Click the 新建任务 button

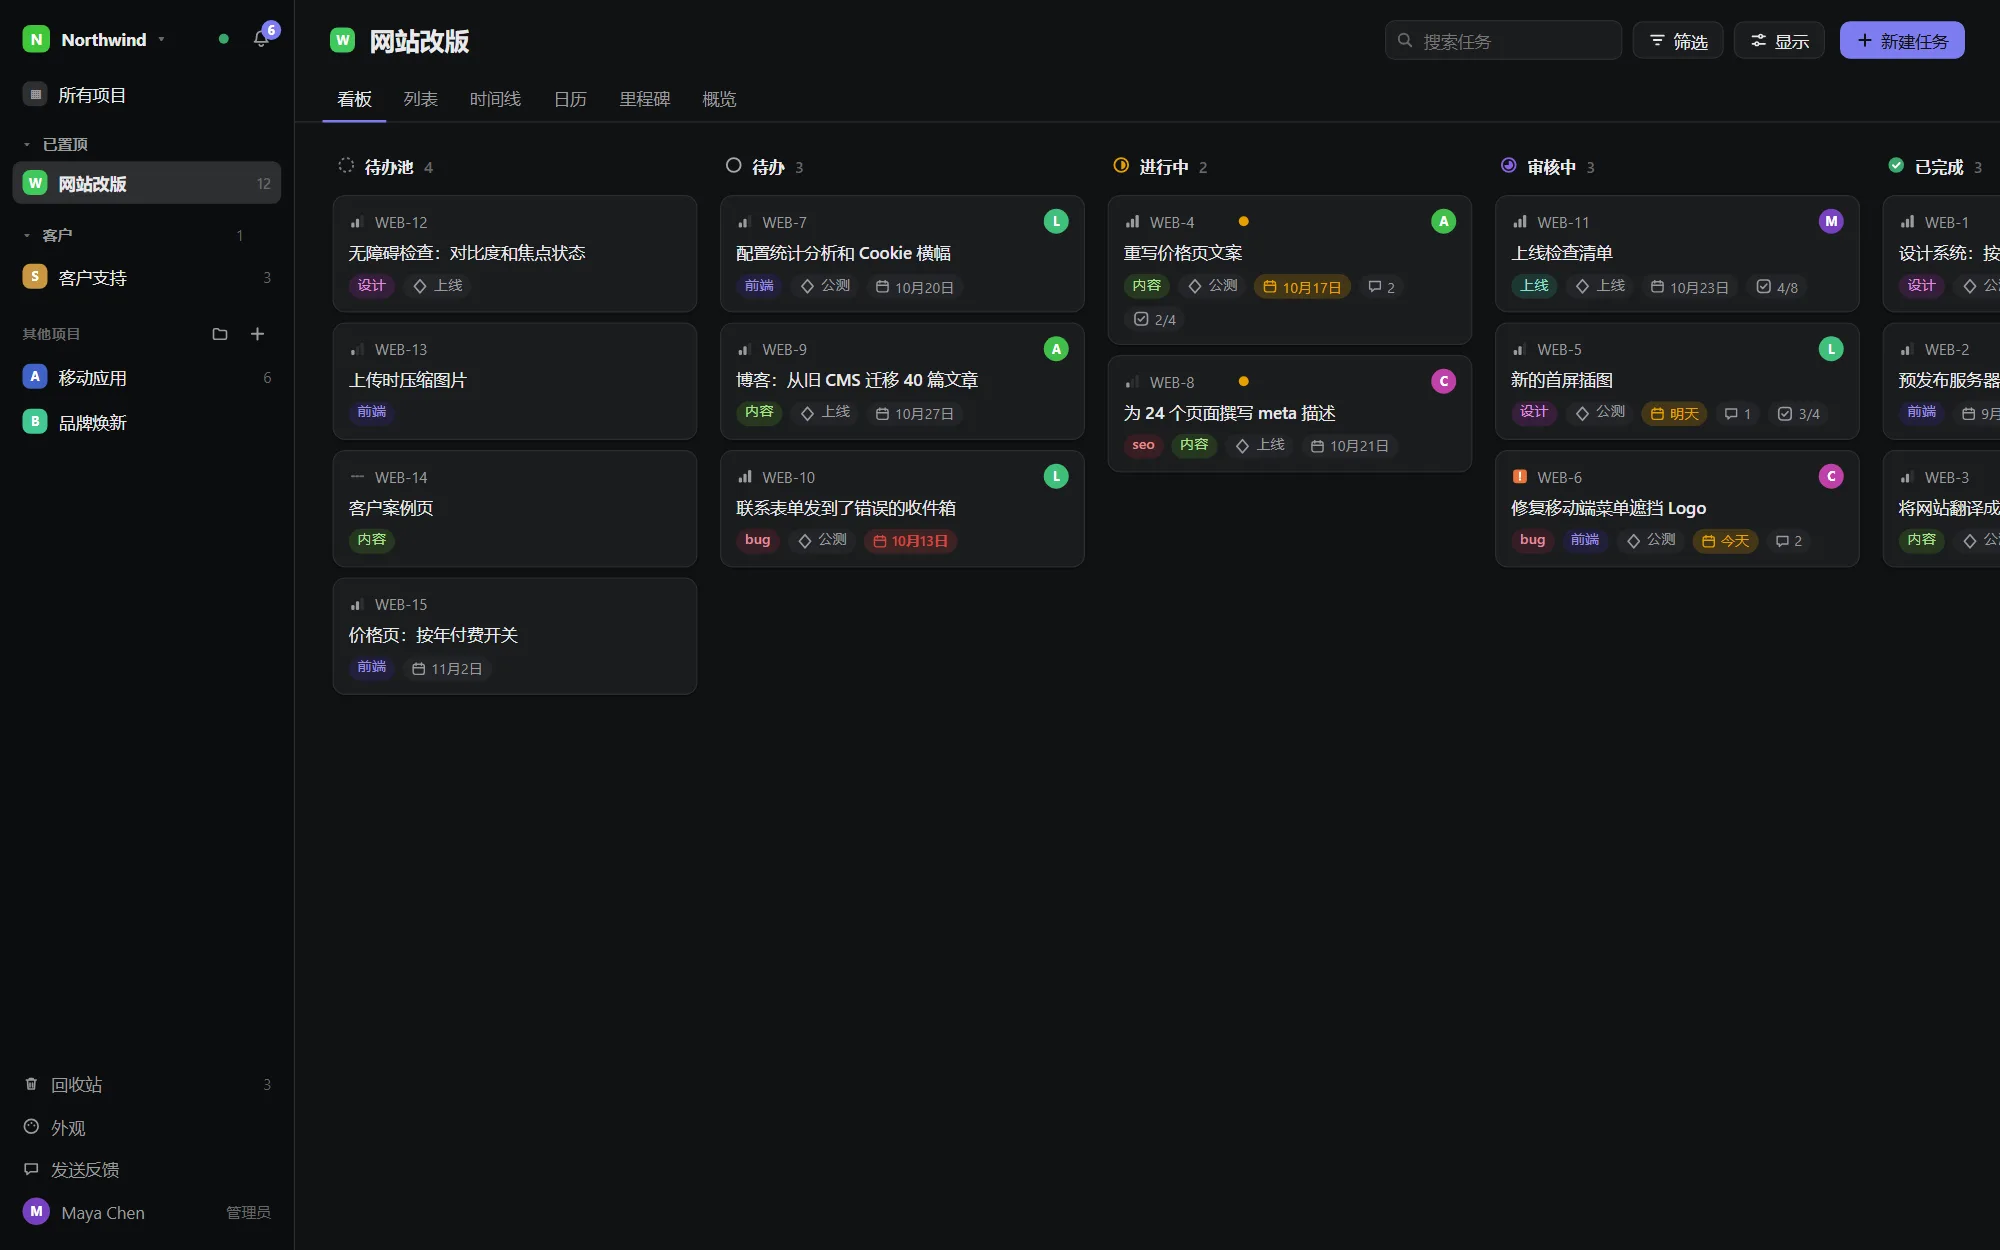pyautogui.click(x=1902, y=41)
